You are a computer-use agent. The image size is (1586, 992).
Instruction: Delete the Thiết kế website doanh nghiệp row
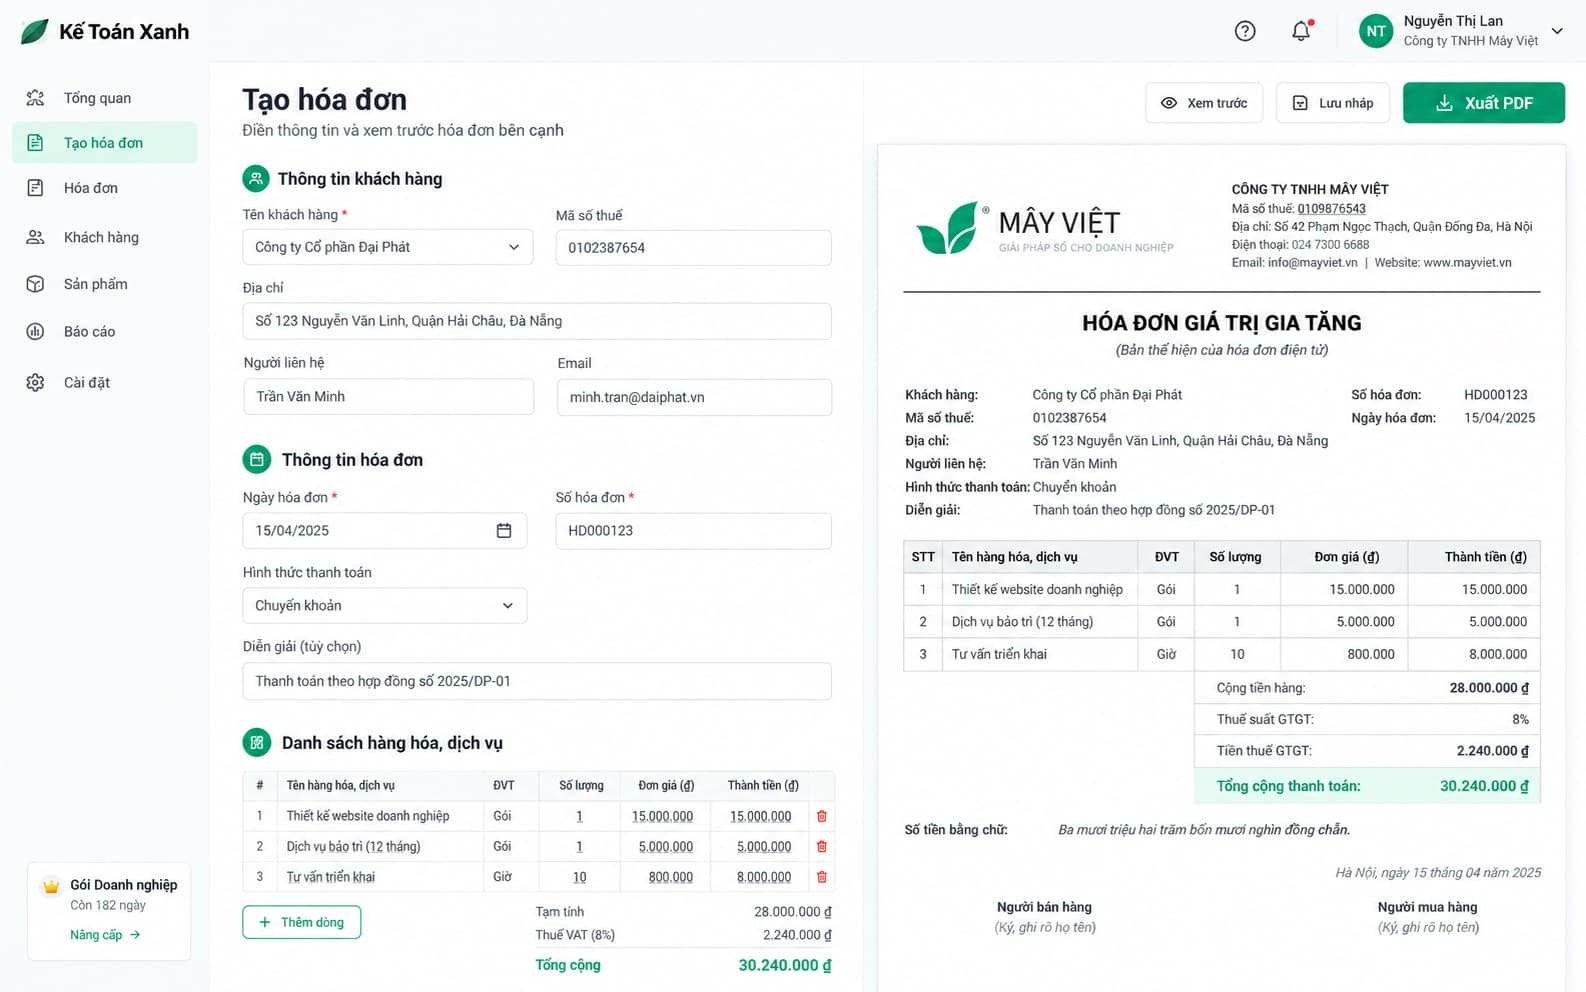point(822,816)
